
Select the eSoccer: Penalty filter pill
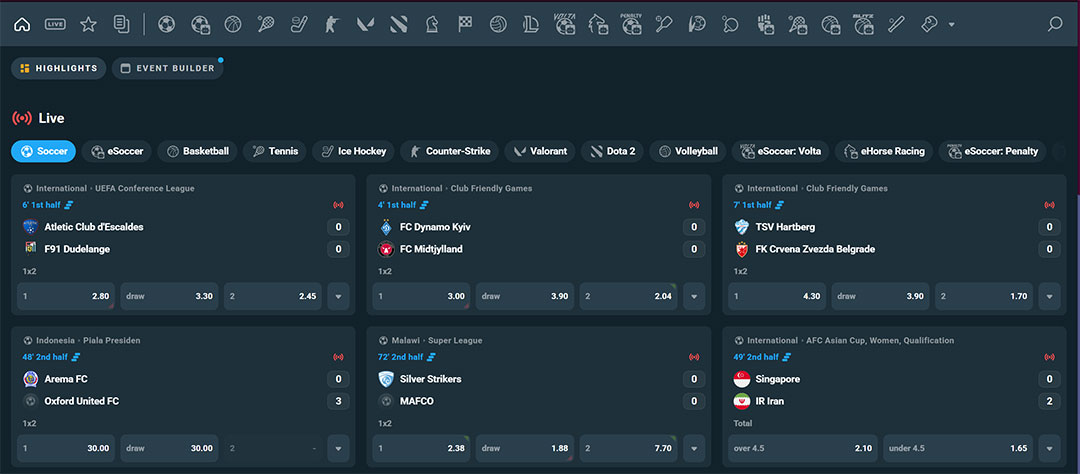[x=993, y=151]
